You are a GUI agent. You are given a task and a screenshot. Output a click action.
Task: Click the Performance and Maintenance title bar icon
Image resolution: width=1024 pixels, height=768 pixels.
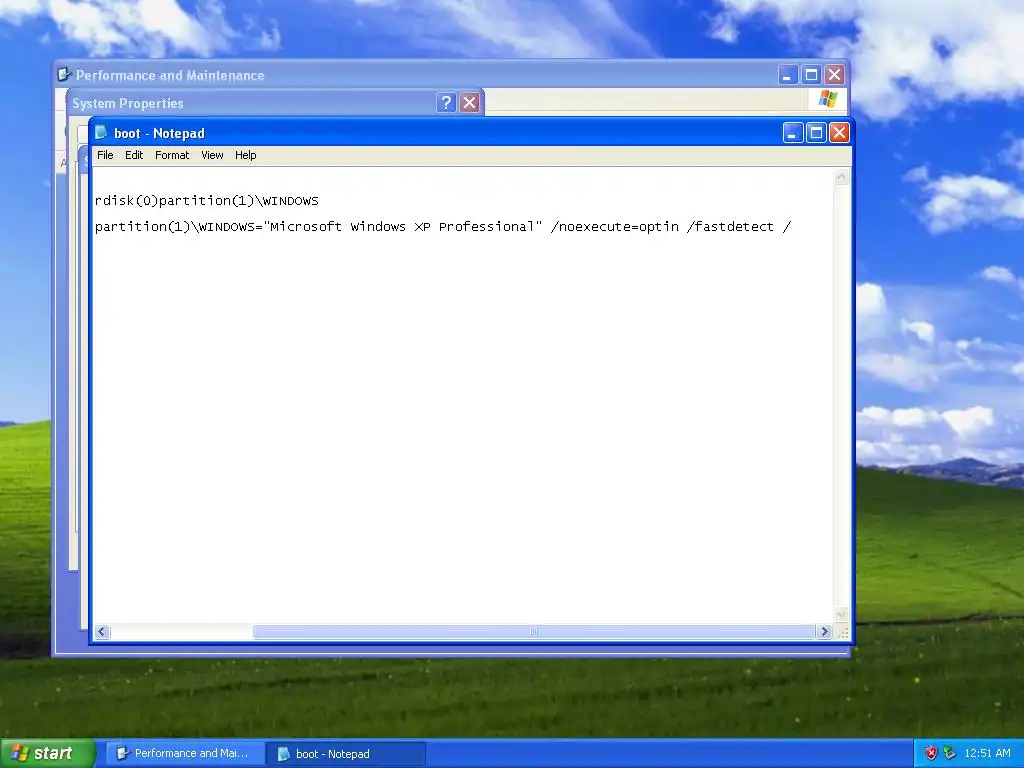click(x=64, y=74)
